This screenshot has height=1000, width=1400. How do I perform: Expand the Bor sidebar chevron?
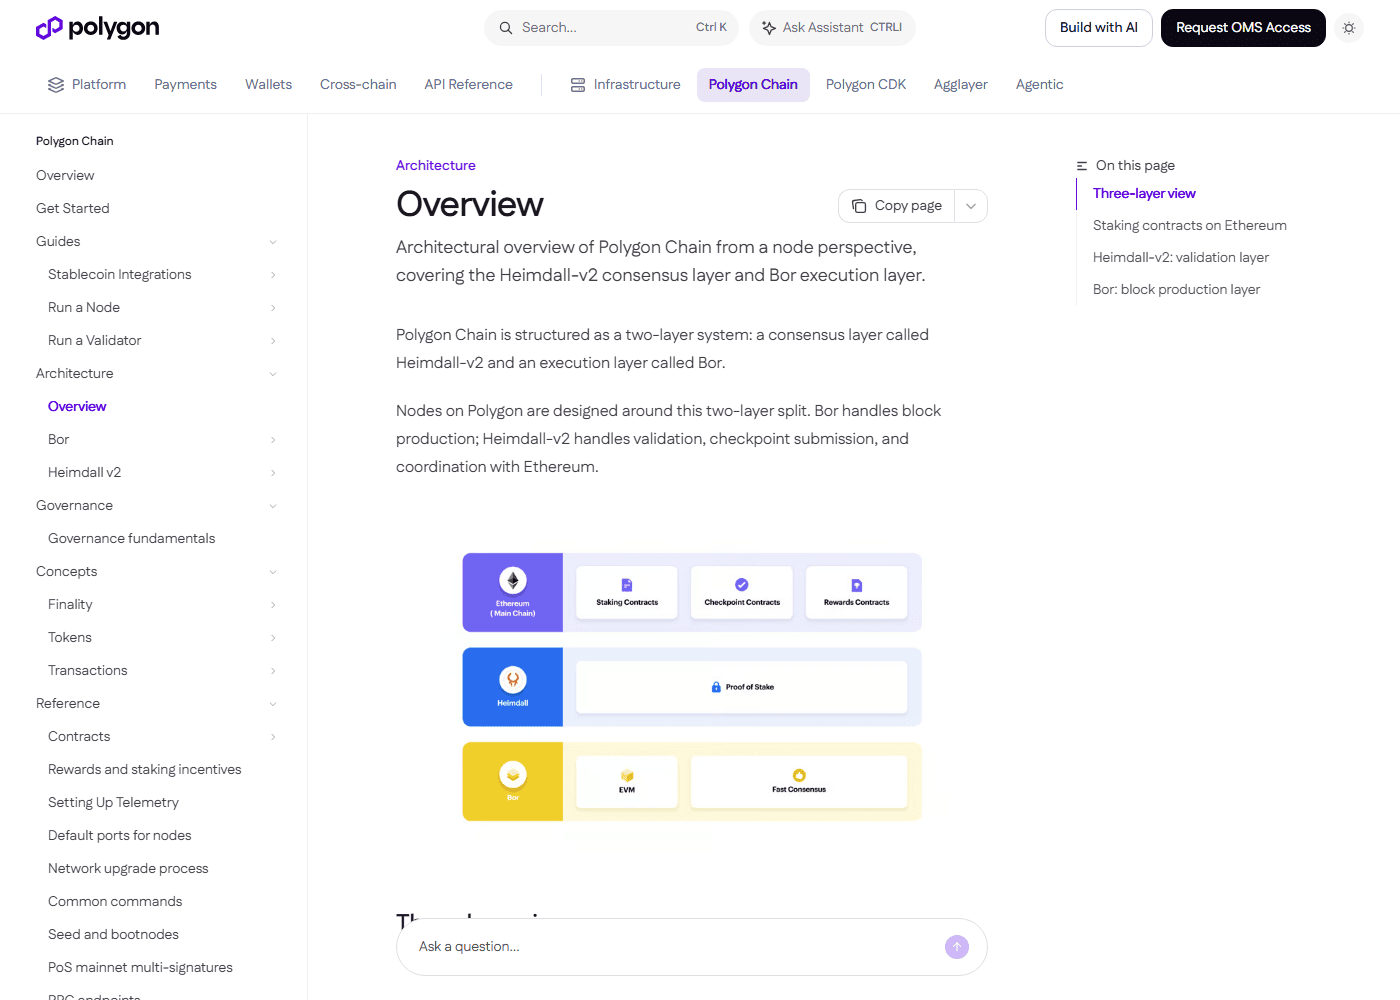(x=273, y=440)
